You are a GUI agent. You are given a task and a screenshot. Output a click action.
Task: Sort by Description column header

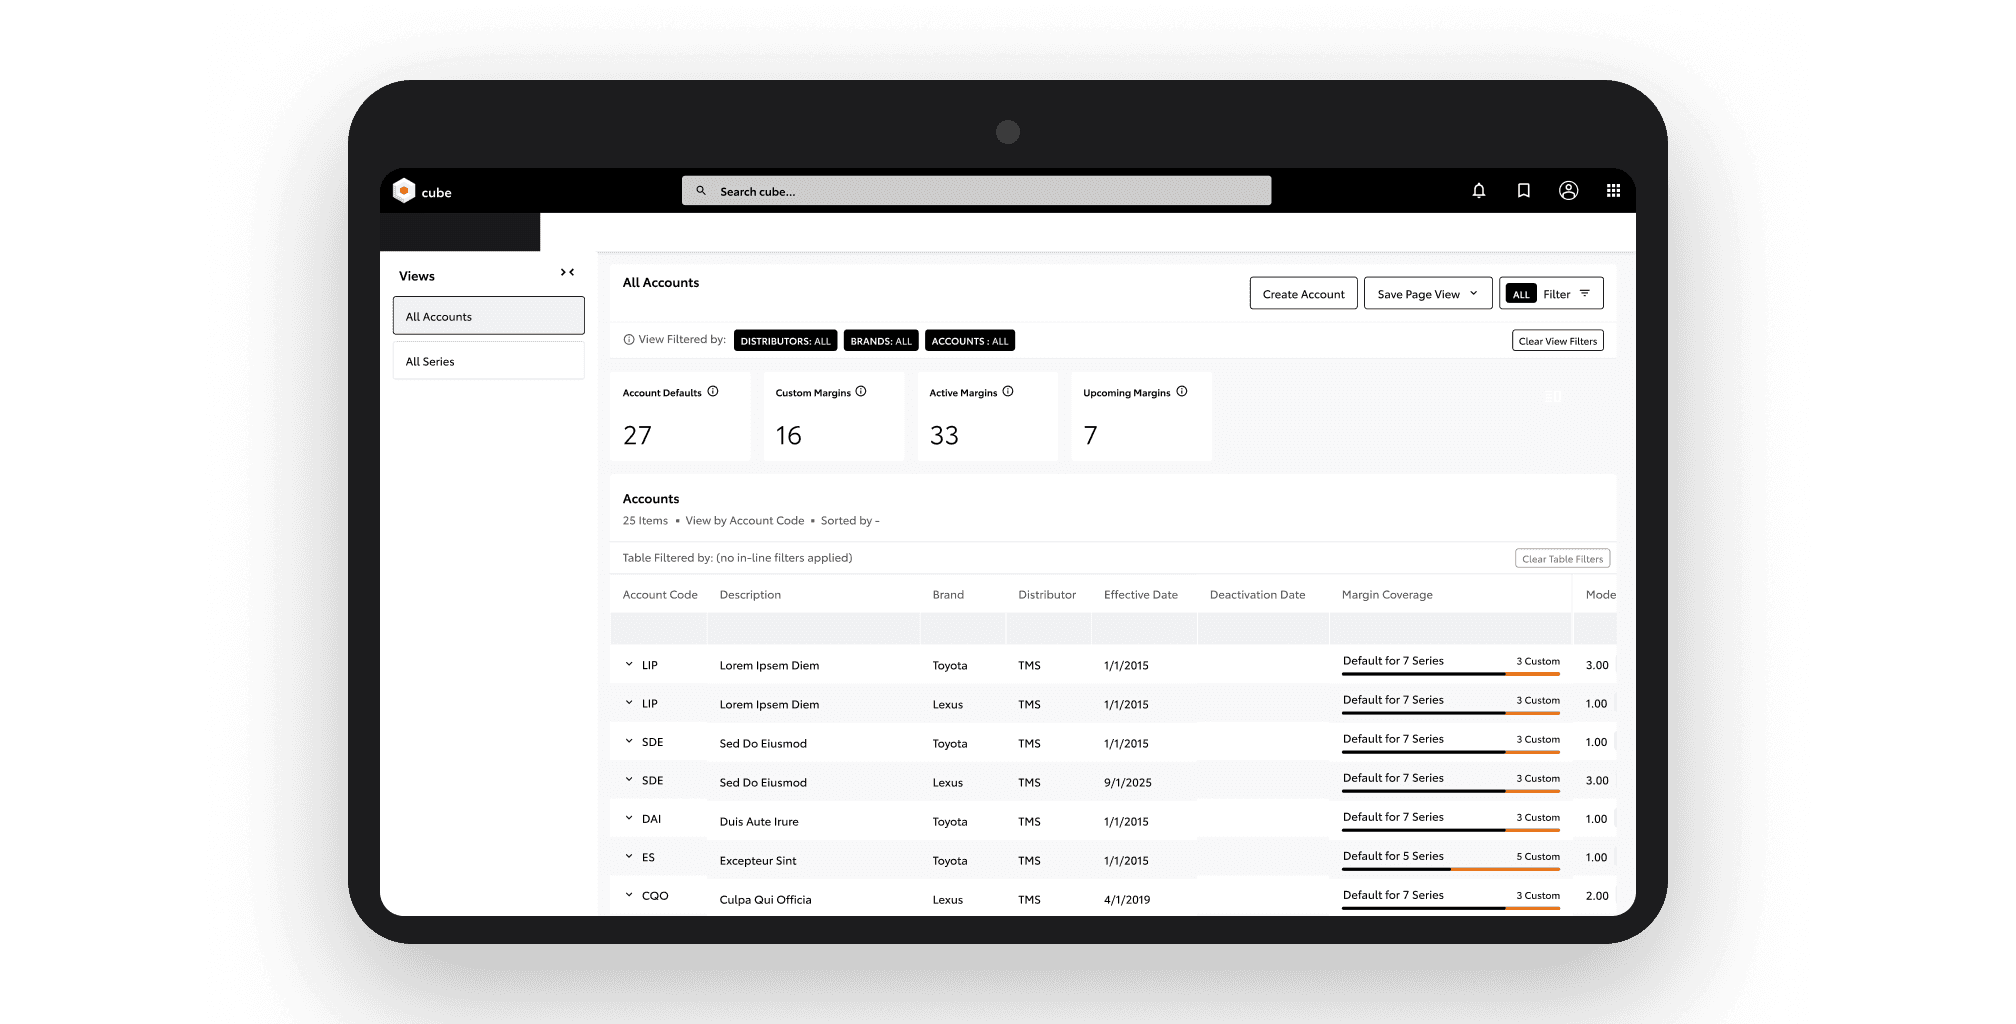(750, 595)
